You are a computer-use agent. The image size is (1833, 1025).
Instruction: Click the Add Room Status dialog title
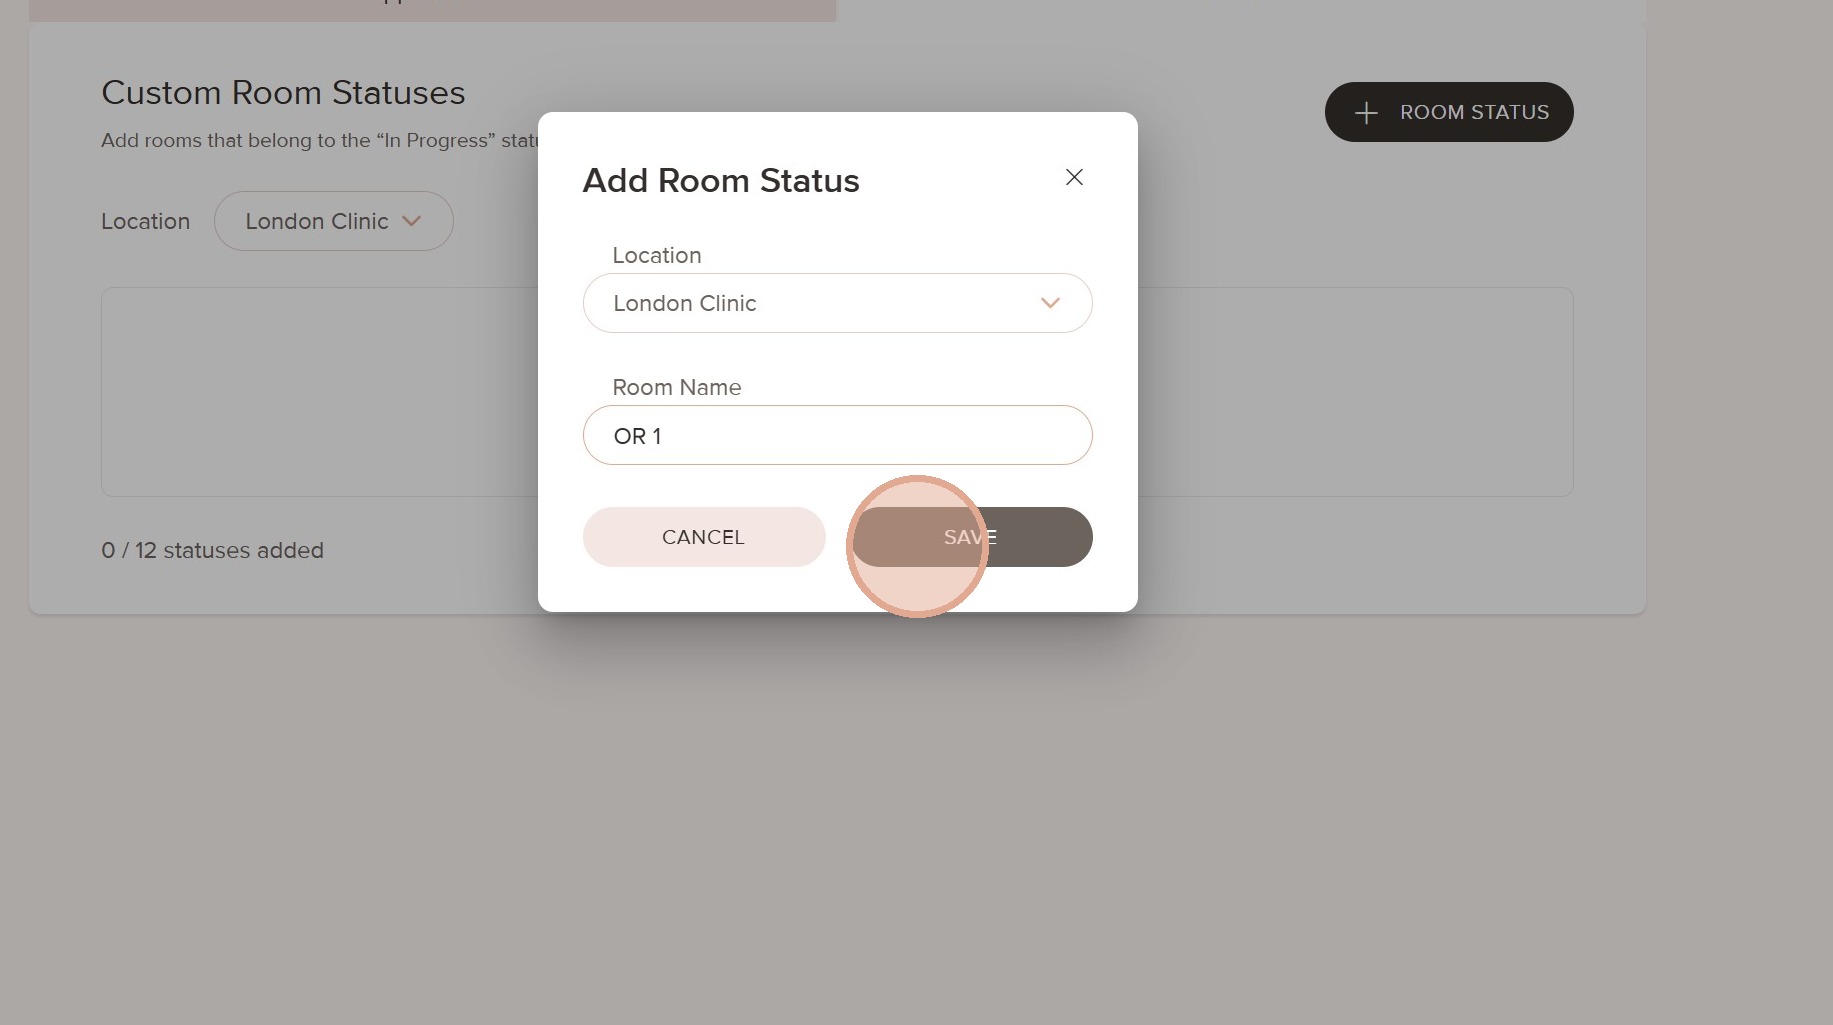coord(720,181)
